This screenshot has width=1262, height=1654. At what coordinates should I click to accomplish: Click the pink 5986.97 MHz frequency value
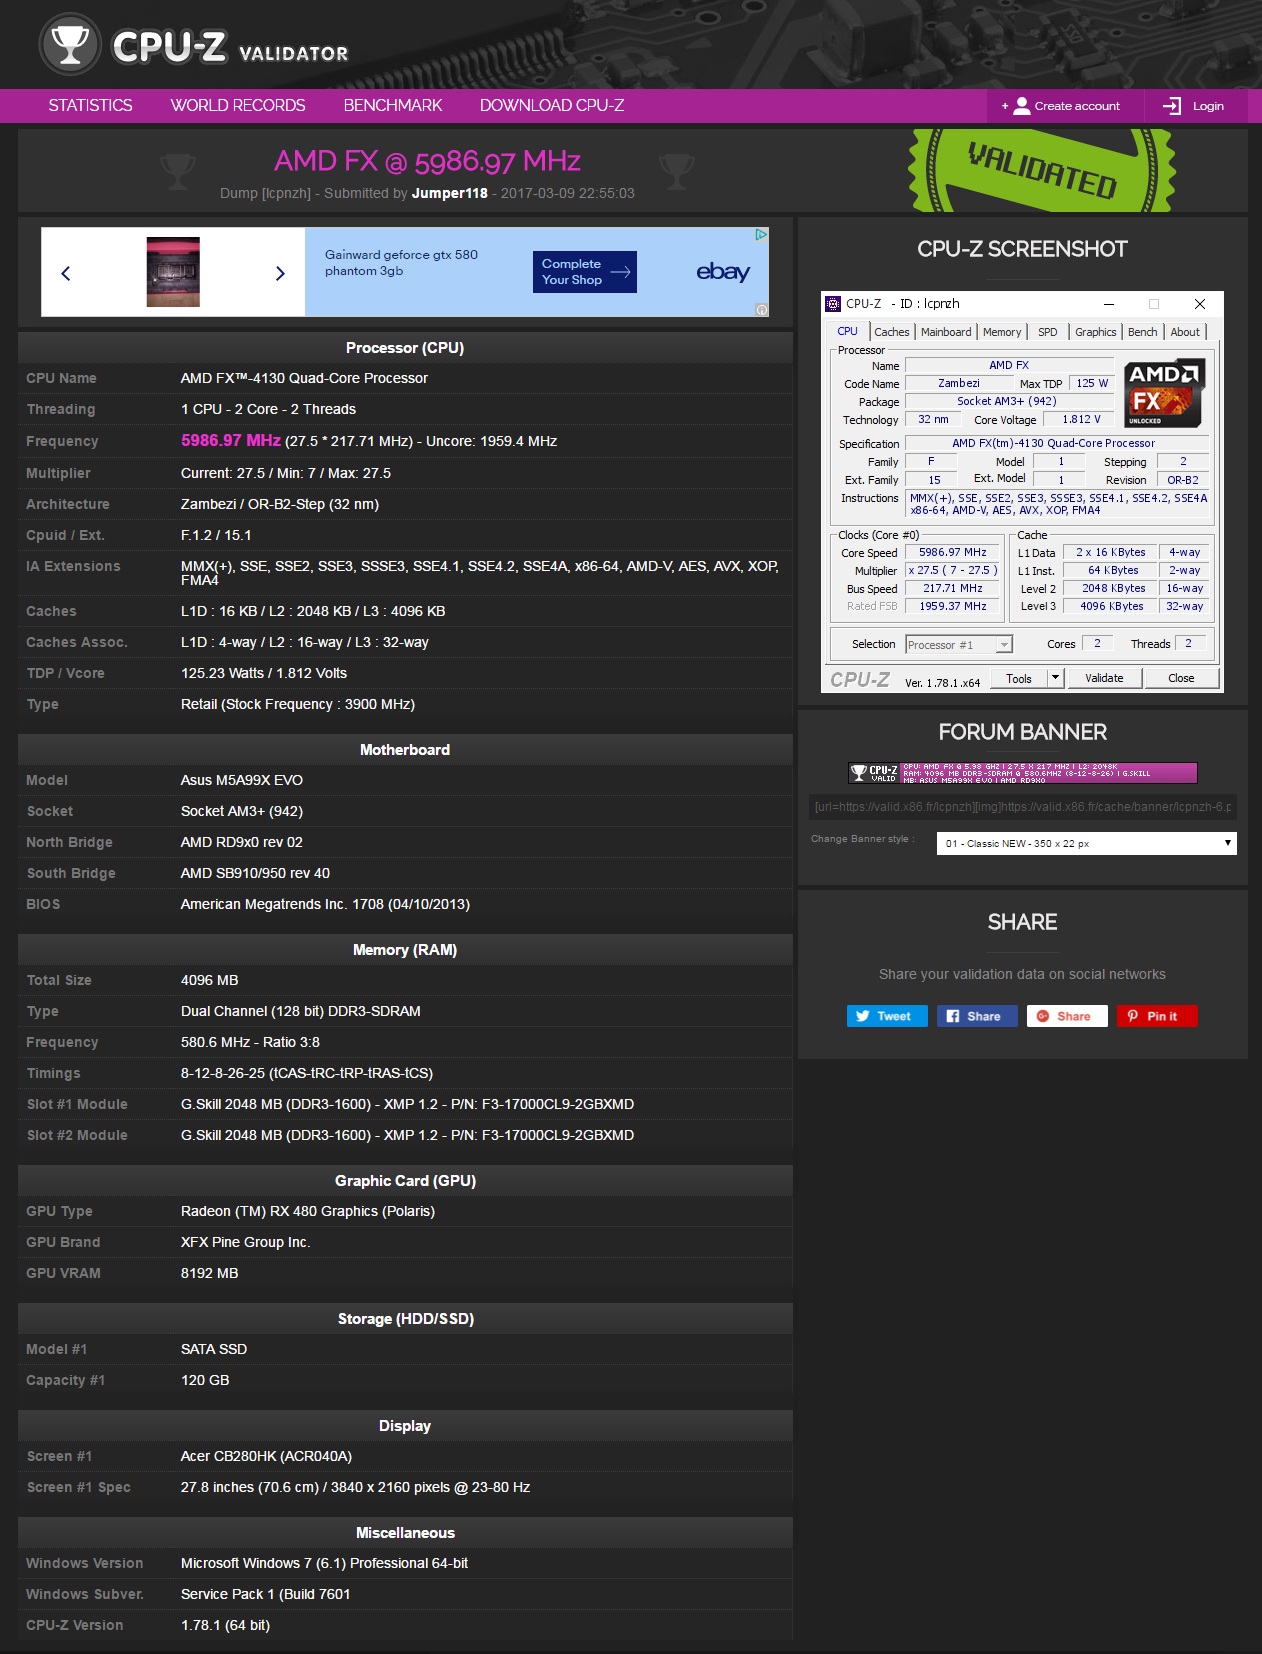click(231, 441)
